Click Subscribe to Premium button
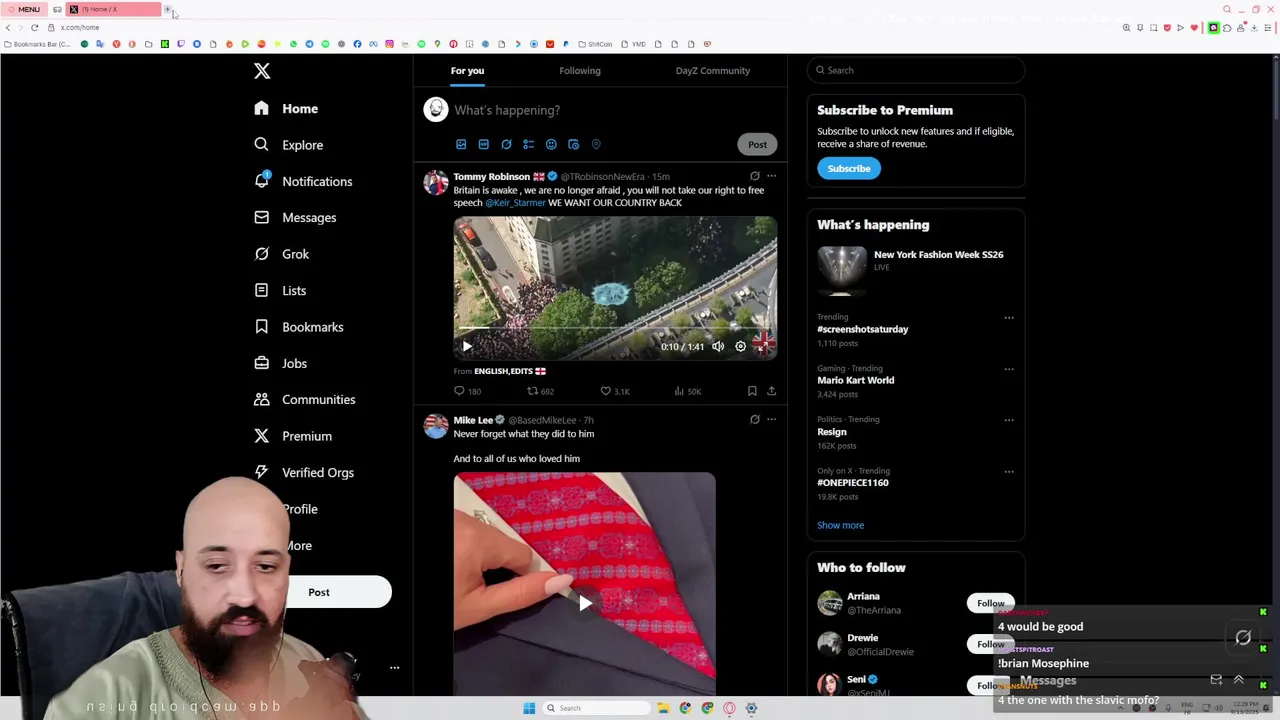 click(x=849, y=168)
